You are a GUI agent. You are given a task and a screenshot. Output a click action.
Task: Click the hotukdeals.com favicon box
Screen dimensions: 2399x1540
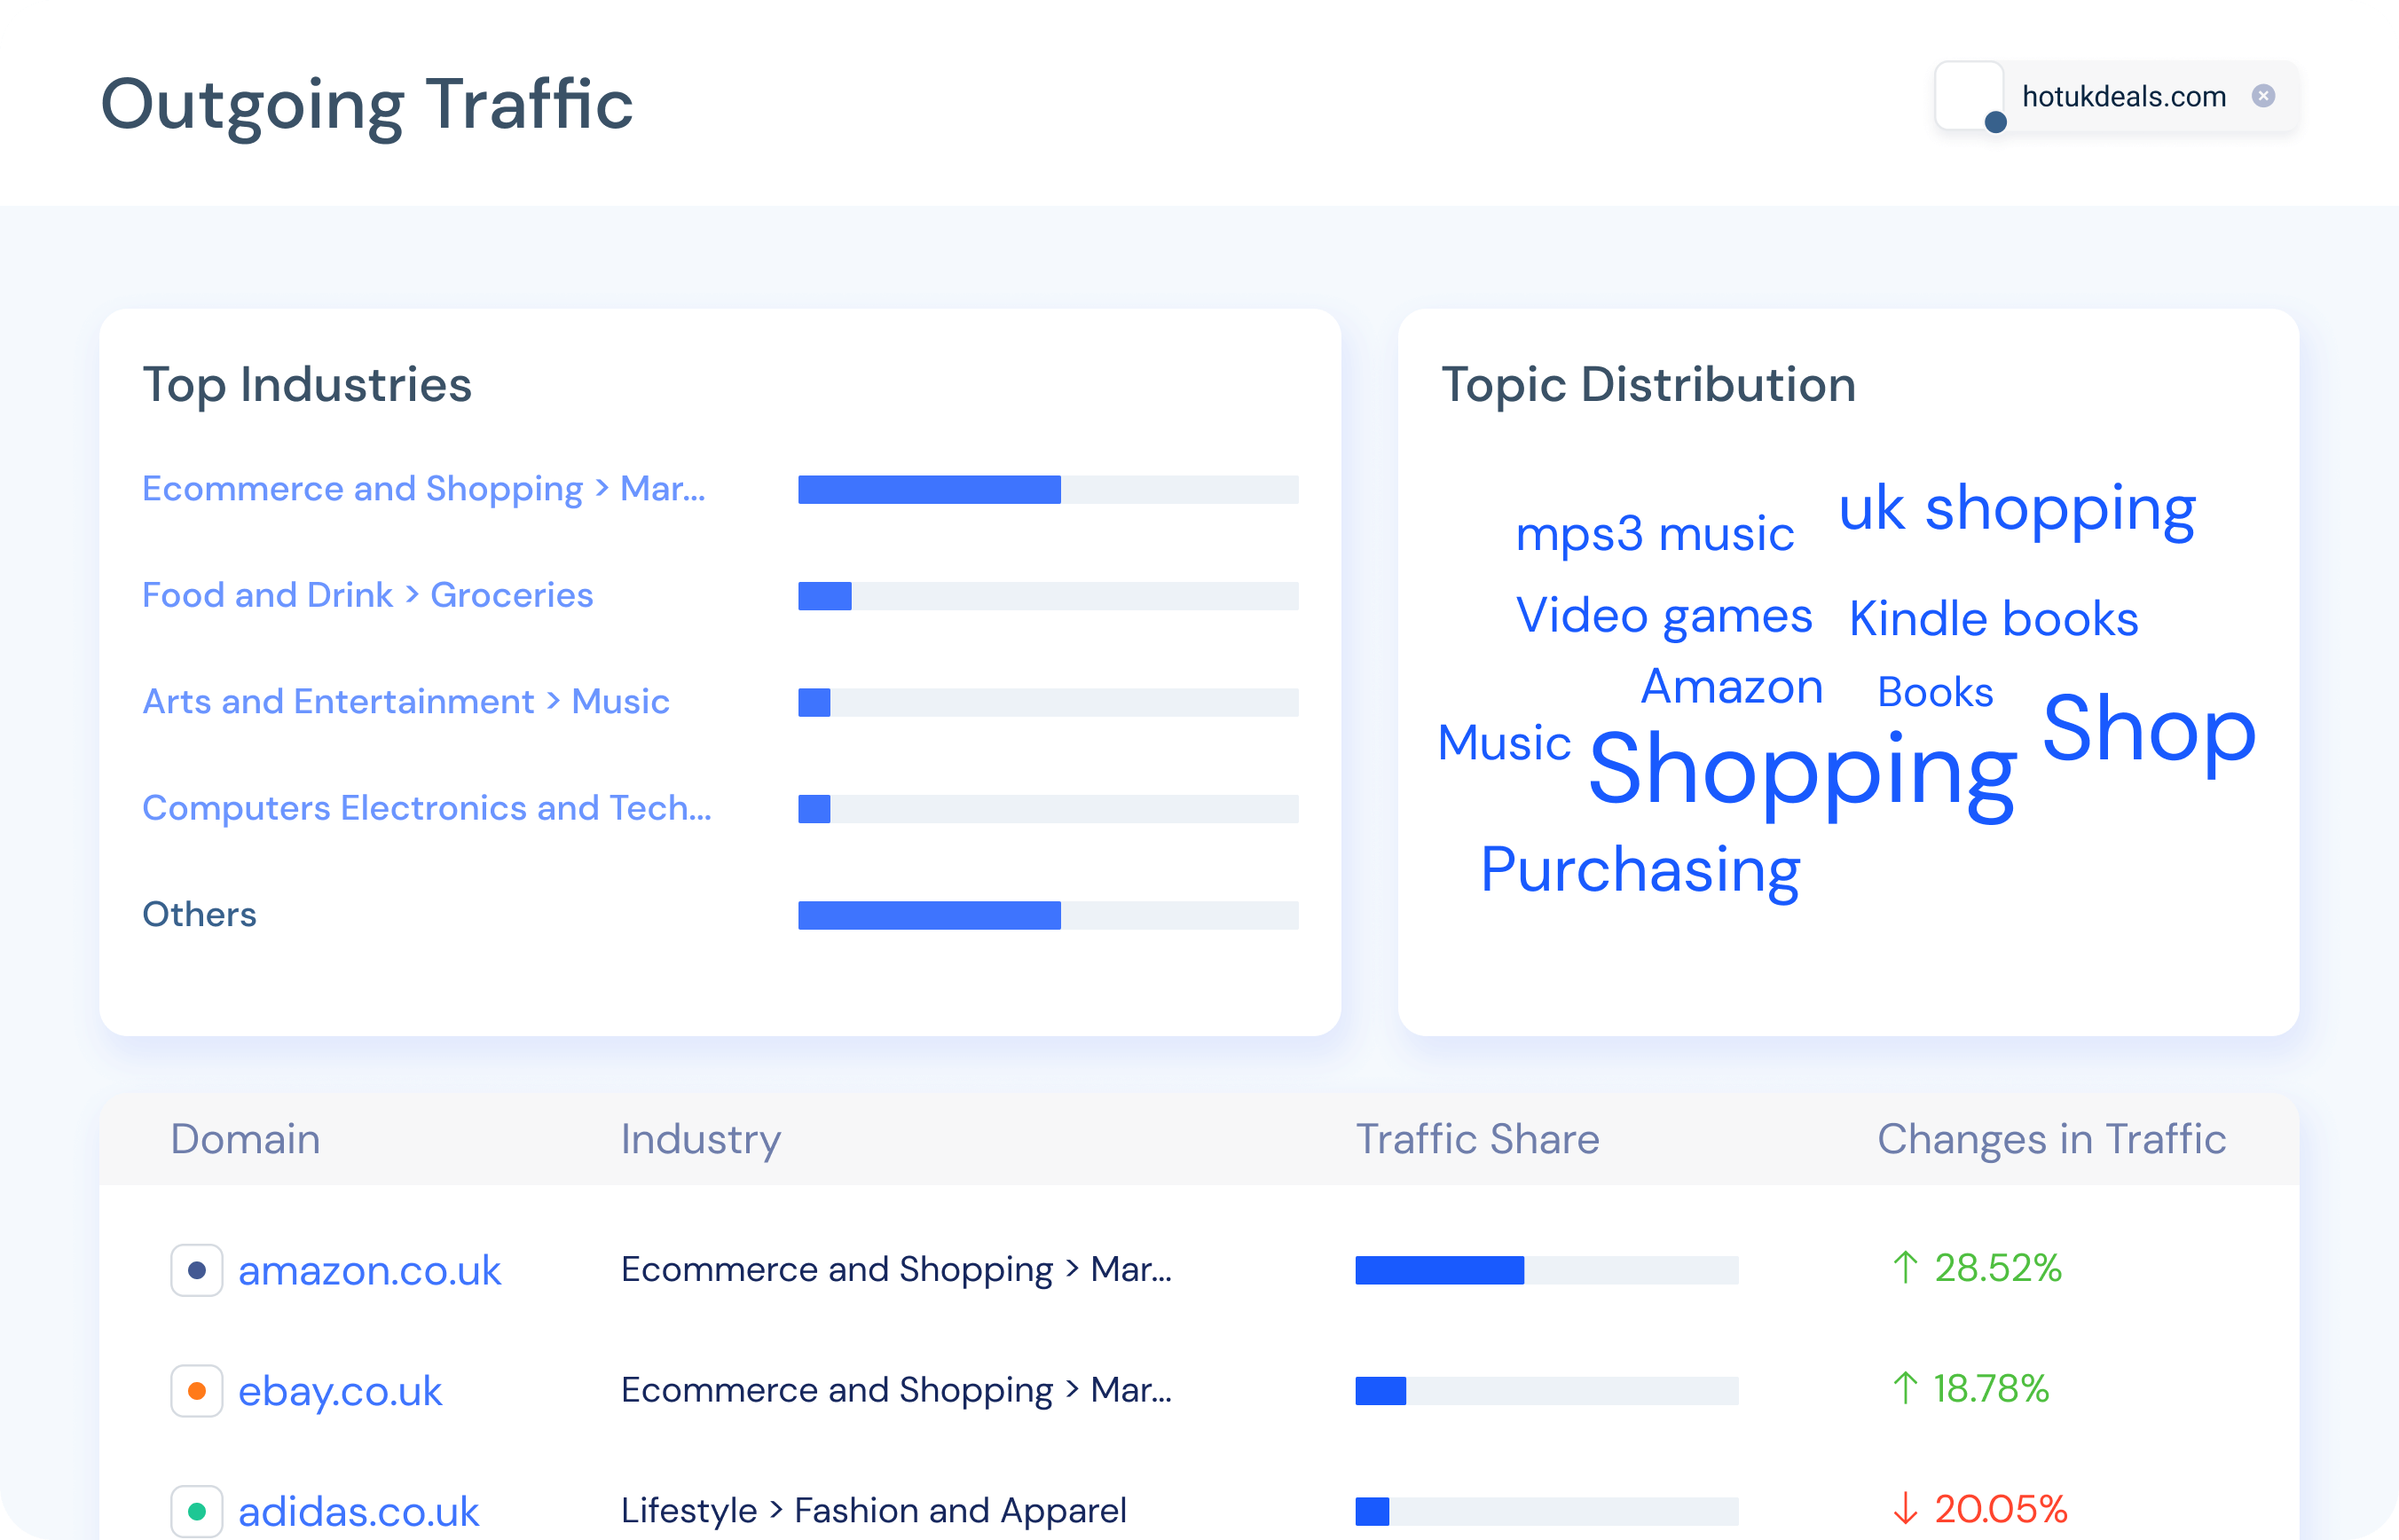1968,96
